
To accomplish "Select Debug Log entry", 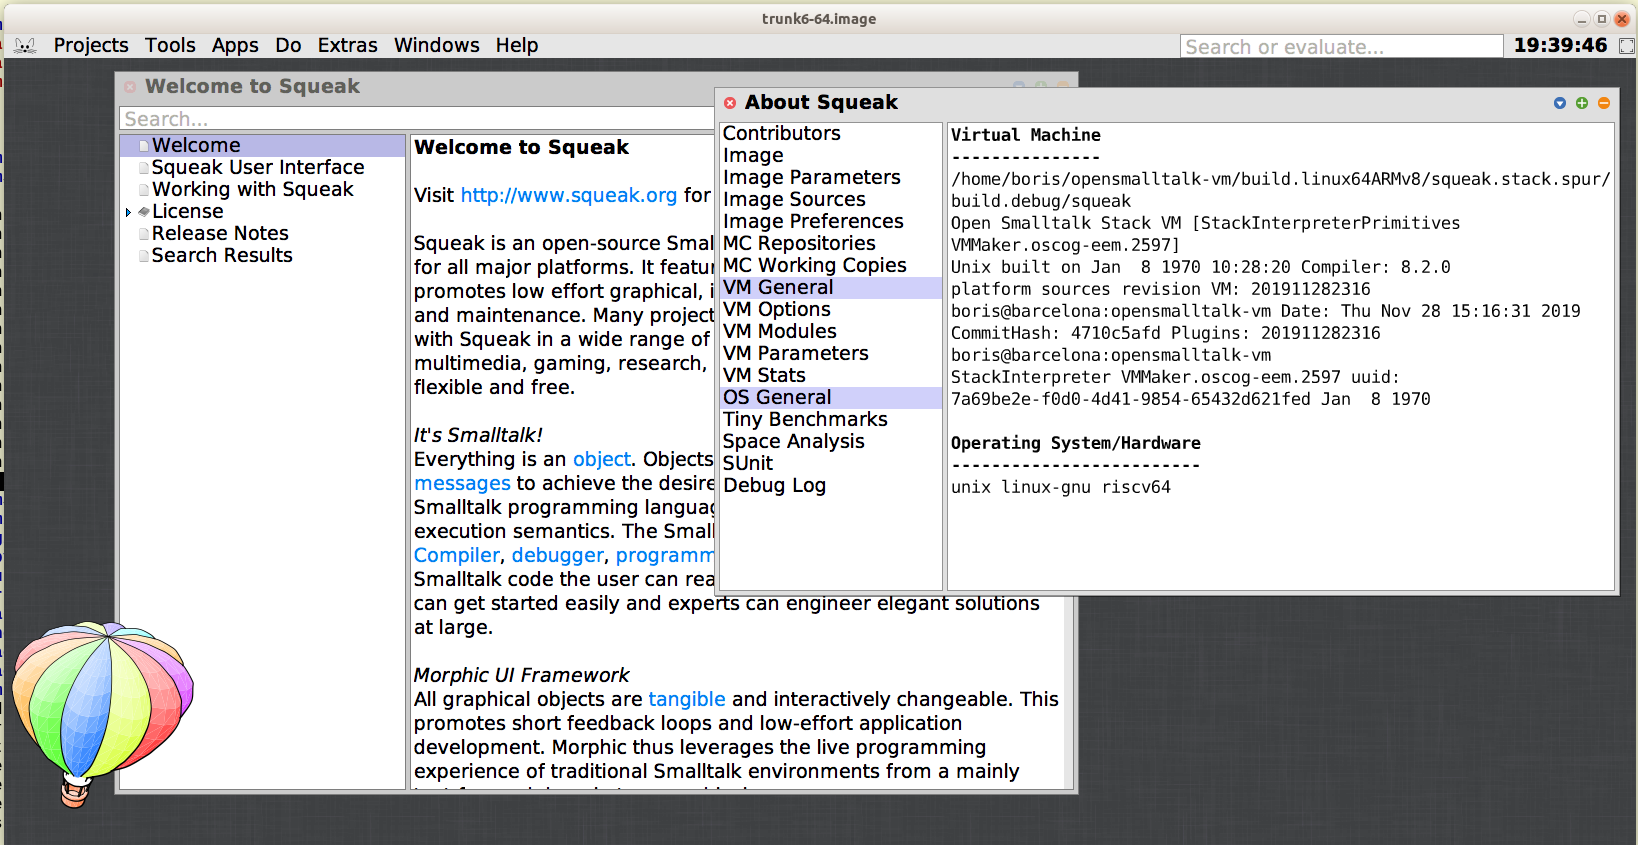I will (831, 485).
